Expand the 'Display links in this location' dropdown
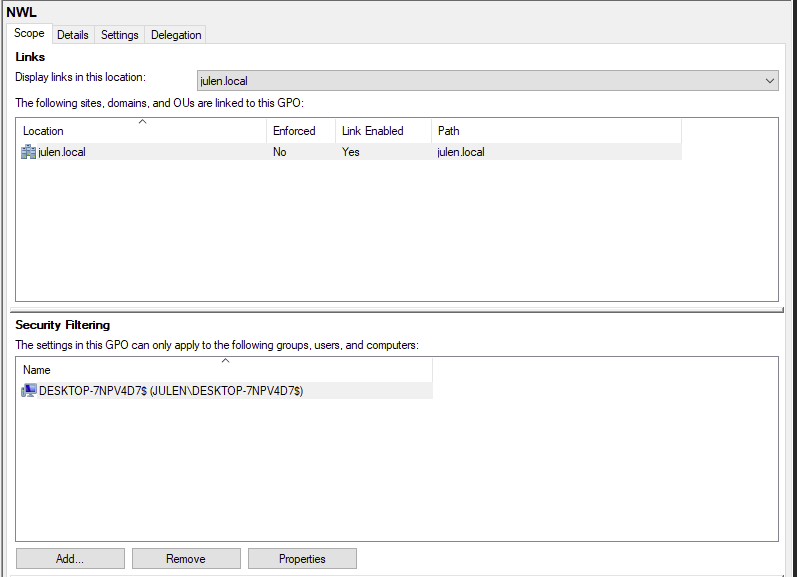The image size is (797, 577). [x=769, y=80]
